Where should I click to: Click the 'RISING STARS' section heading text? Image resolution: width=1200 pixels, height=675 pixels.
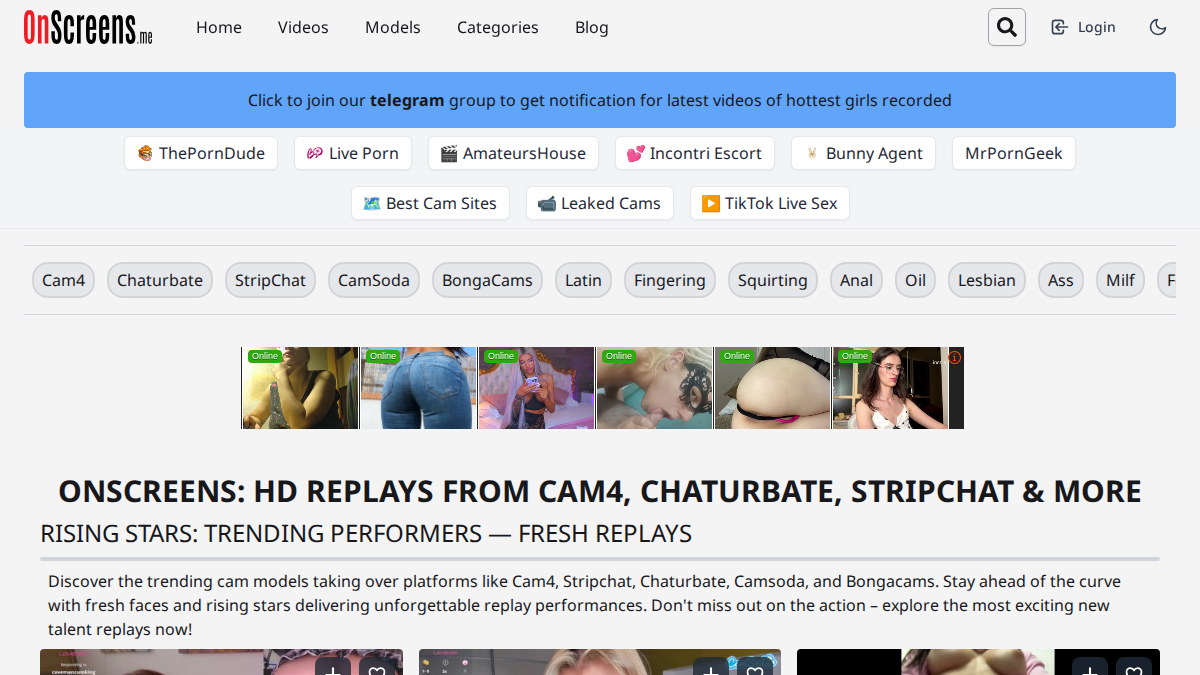pyautogui.click(x=366, y=534)
